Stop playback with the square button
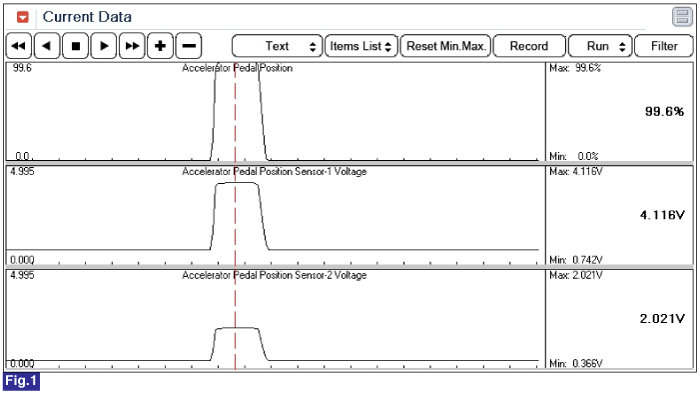 75,46
